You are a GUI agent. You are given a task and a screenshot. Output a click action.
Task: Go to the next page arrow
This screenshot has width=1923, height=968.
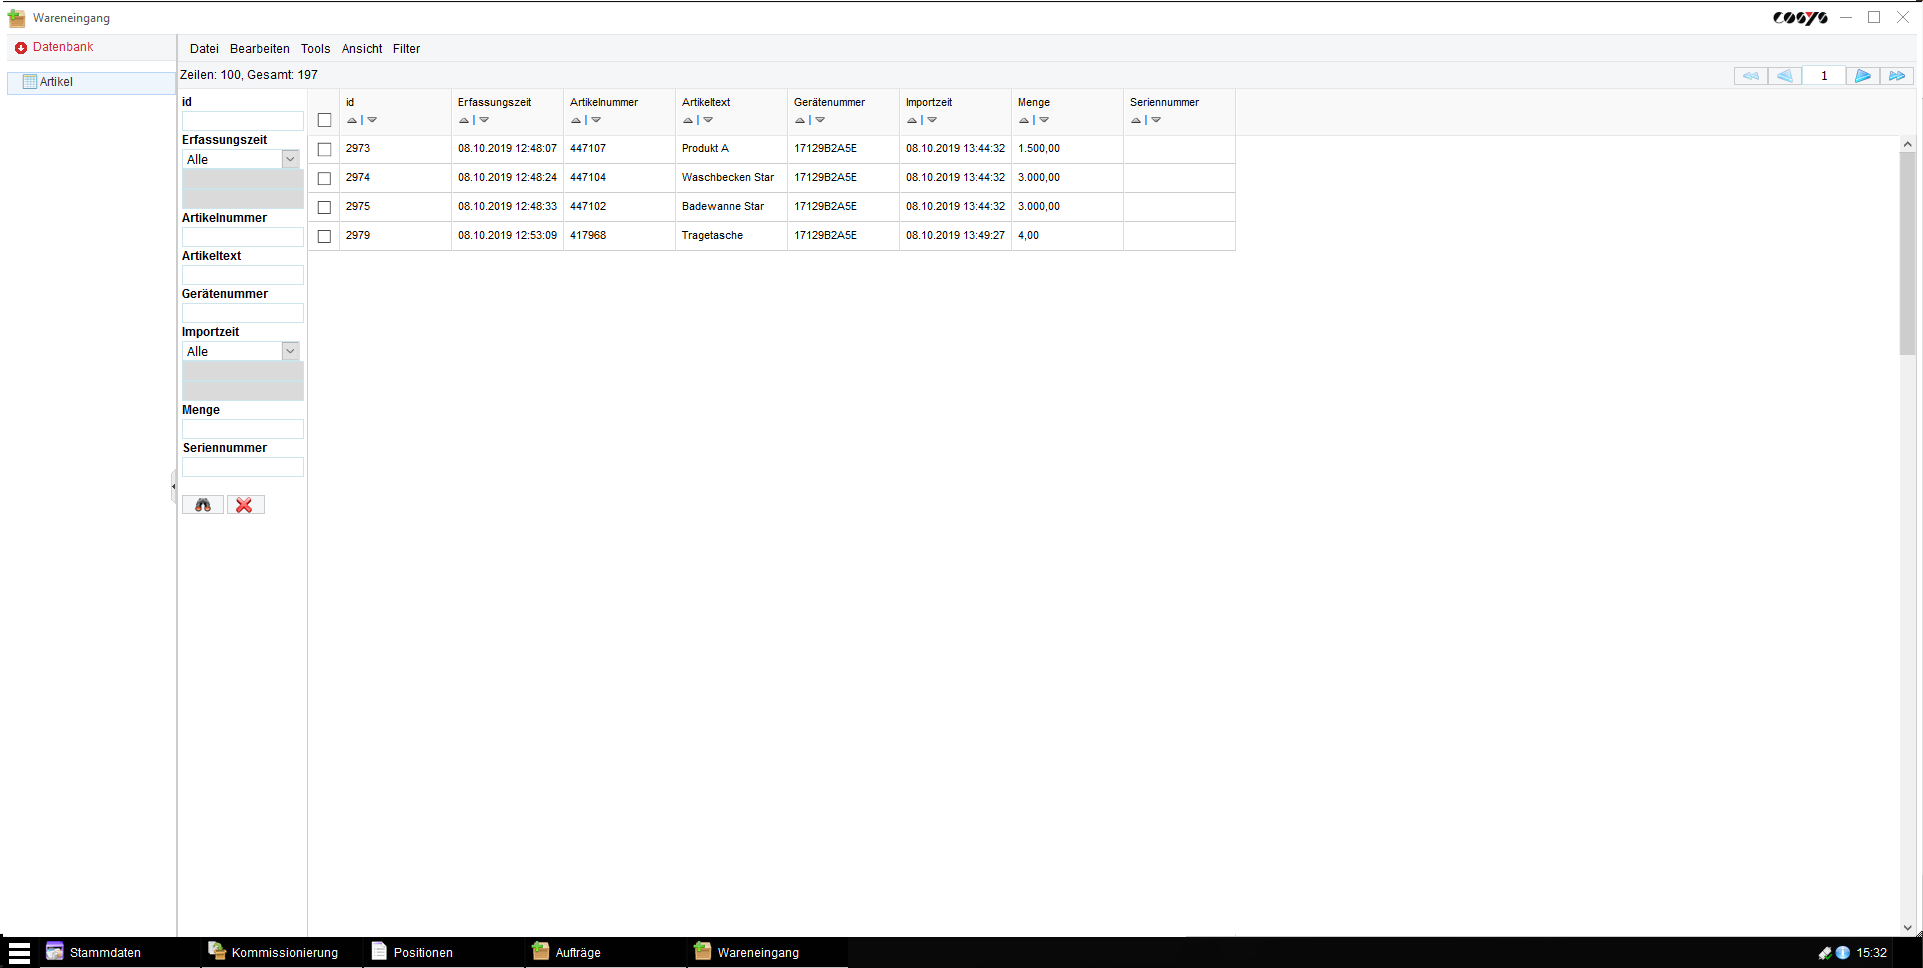pyautogui.click(x=1862, y=75)
